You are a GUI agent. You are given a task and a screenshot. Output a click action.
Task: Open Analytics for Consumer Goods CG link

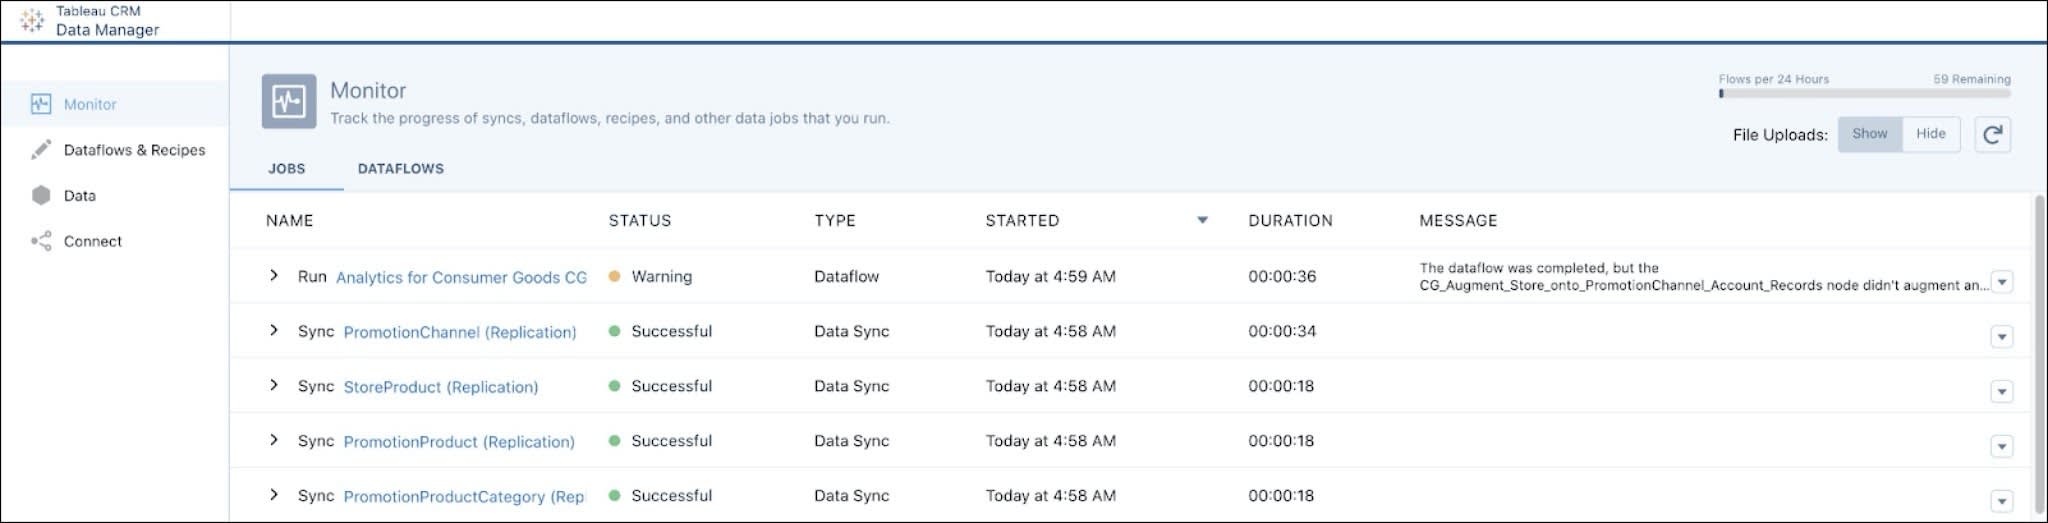(461, 277)
